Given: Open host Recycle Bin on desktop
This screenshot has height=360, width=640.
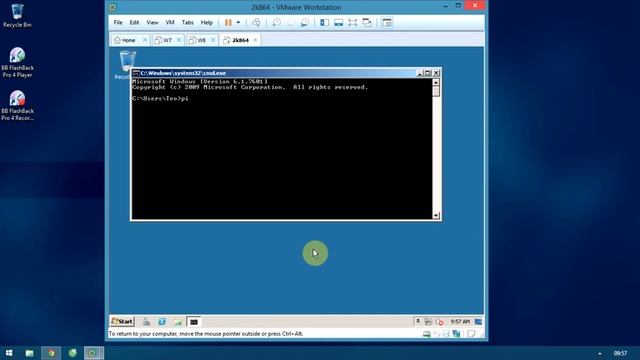Looking at the screenshot, I should 17,16.
